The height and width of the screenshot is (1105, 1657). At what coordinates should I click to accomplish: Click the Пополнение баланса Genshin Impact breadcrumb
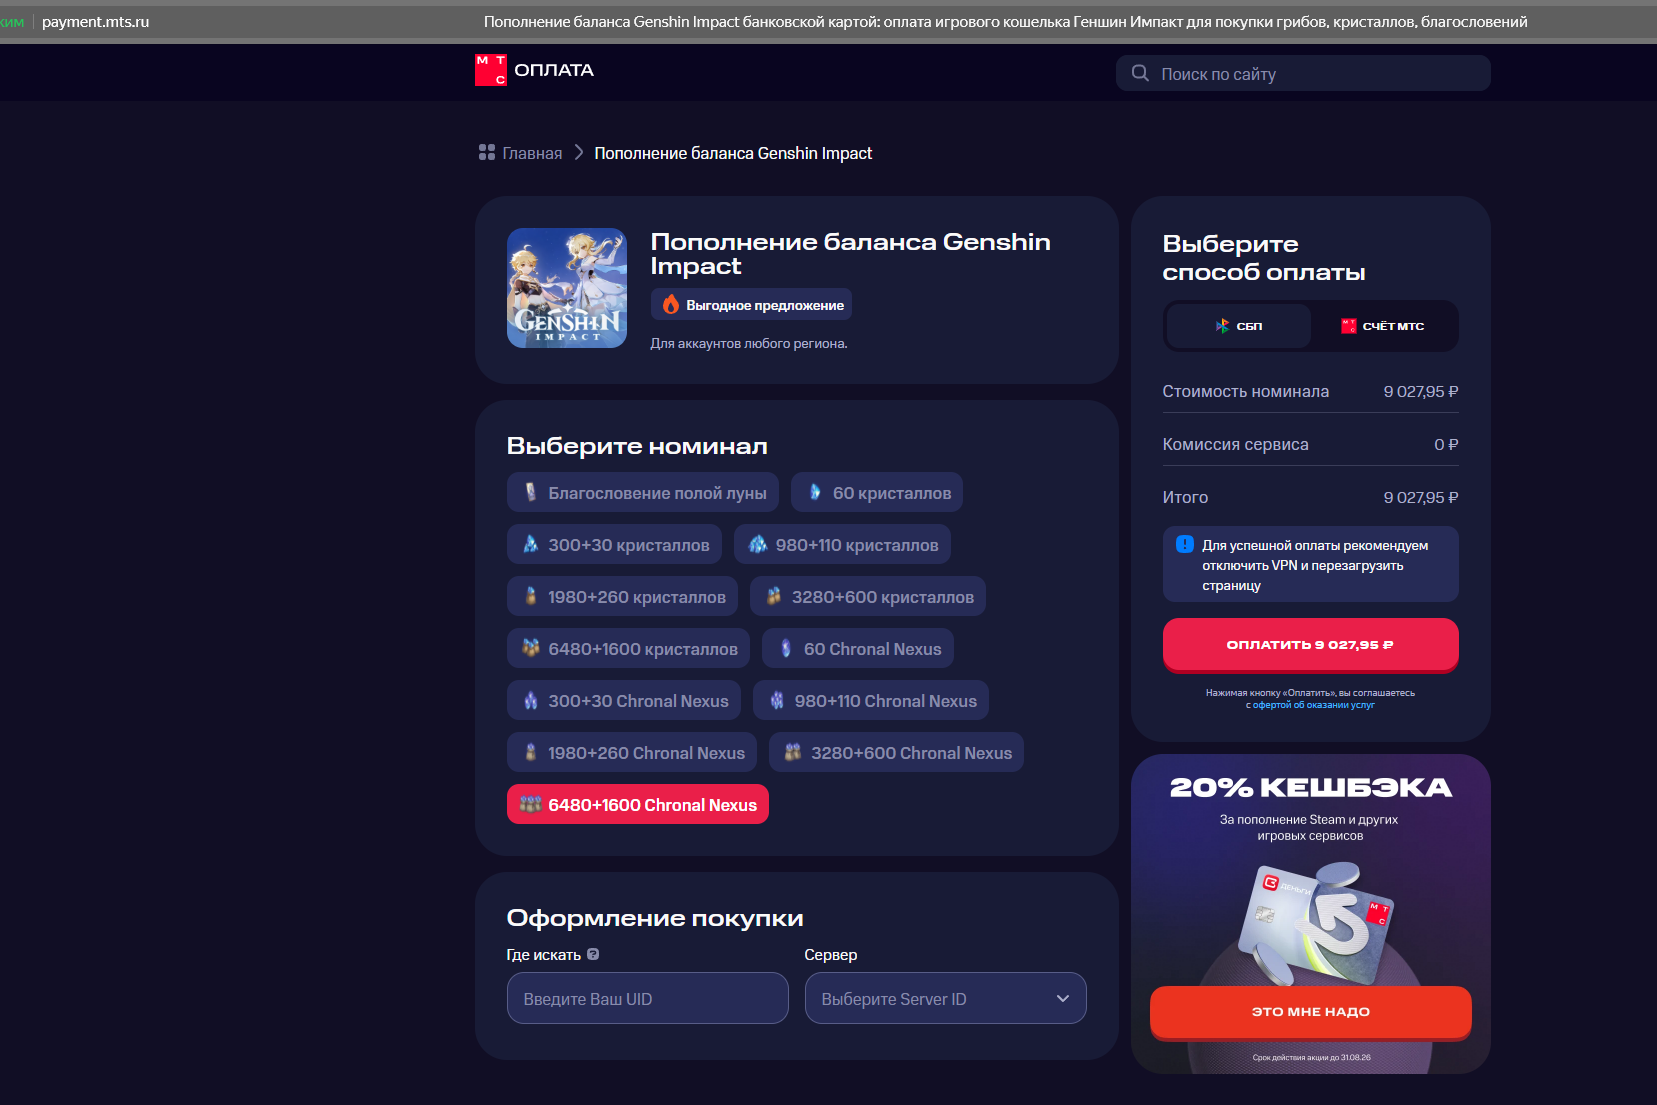[733, 153]
